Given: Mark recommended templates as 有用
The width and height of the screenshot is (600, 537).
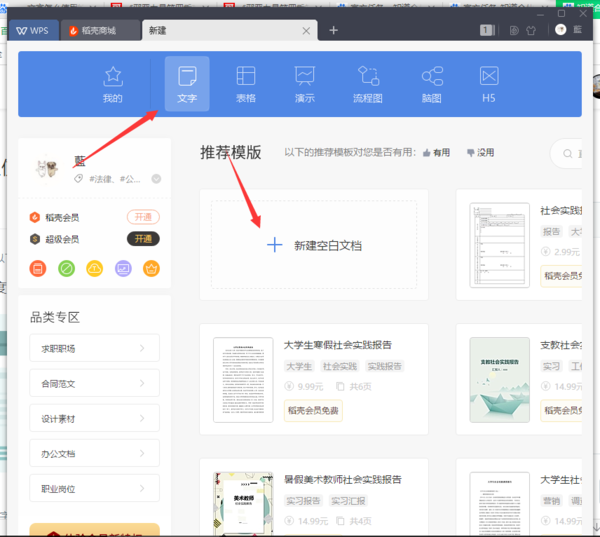Looking at the screenshot, I should click(436, 153).
